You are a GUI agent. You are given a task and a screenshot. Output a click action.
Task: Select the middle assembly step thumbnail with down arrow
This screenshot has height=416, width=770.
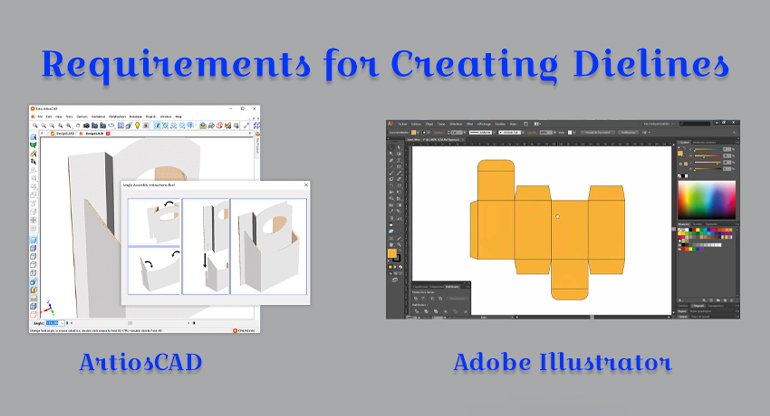tap(206, 246)
